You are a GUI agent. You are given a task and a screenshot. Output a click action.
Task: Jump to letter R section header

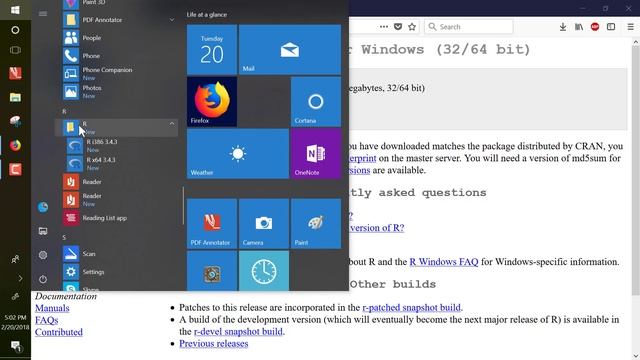coord(64,111)
